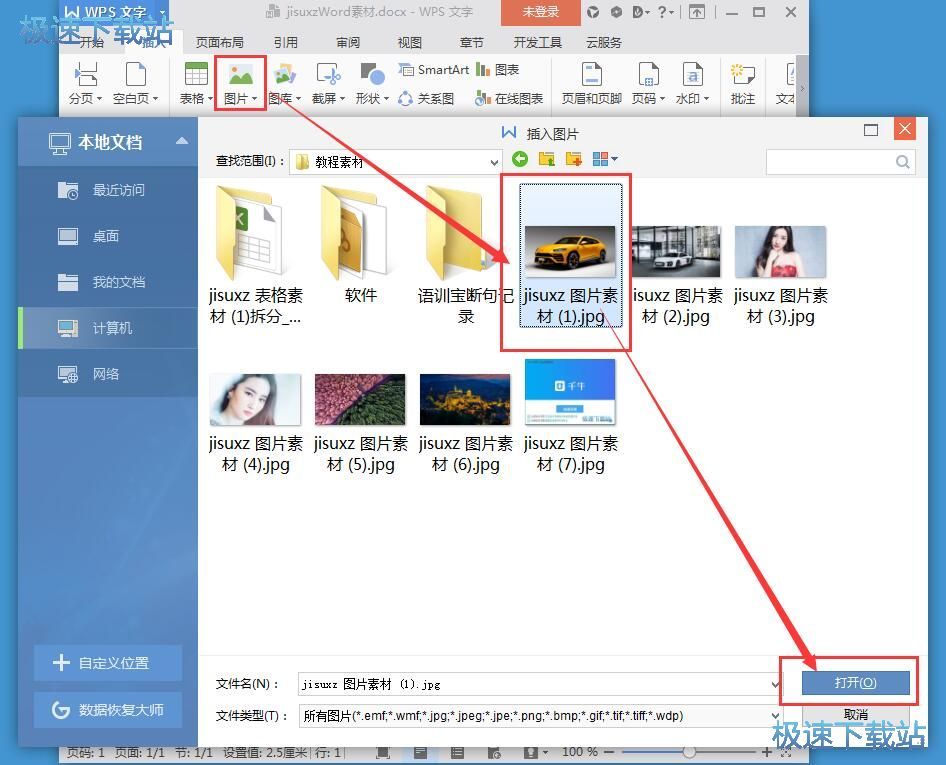Viewport: 946px width, 765px height.
Task: Insert SmartArt graphic
Action: (433, 70)
